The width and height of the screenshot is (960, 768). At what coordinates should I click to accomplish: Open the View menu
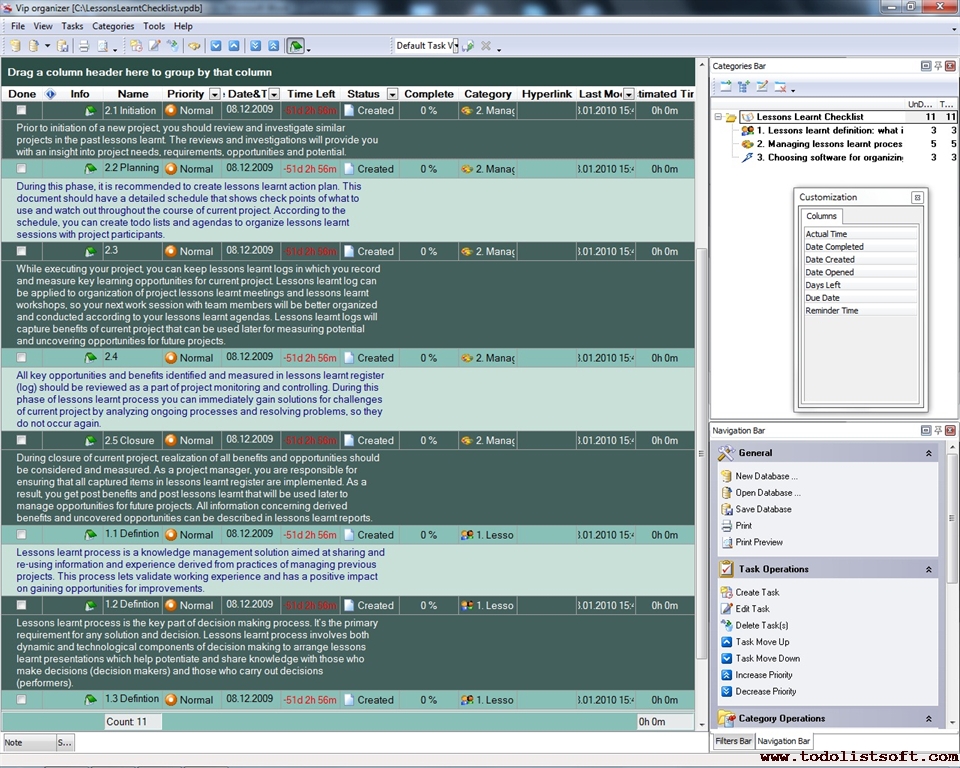point(43,26)
